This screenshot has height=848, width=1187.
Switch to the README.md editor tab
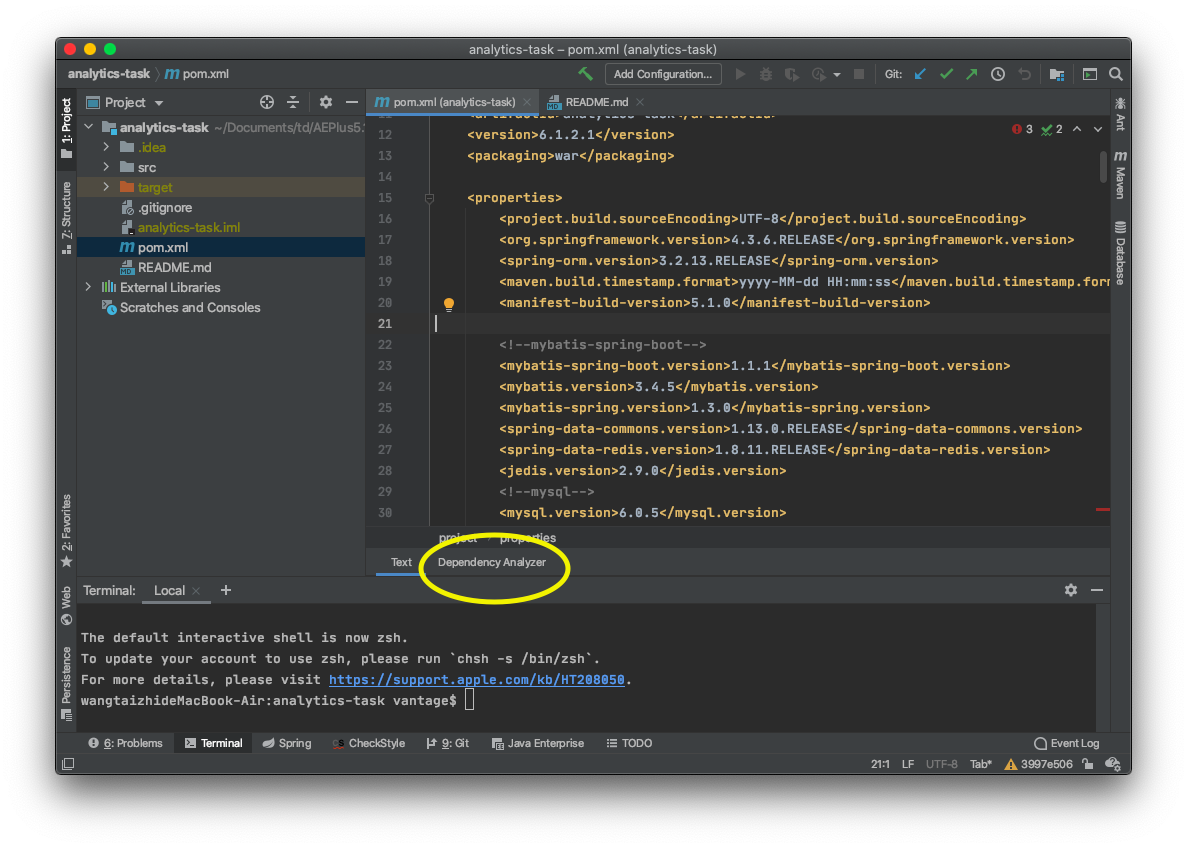pyautogui.click(x=596, y=101)
